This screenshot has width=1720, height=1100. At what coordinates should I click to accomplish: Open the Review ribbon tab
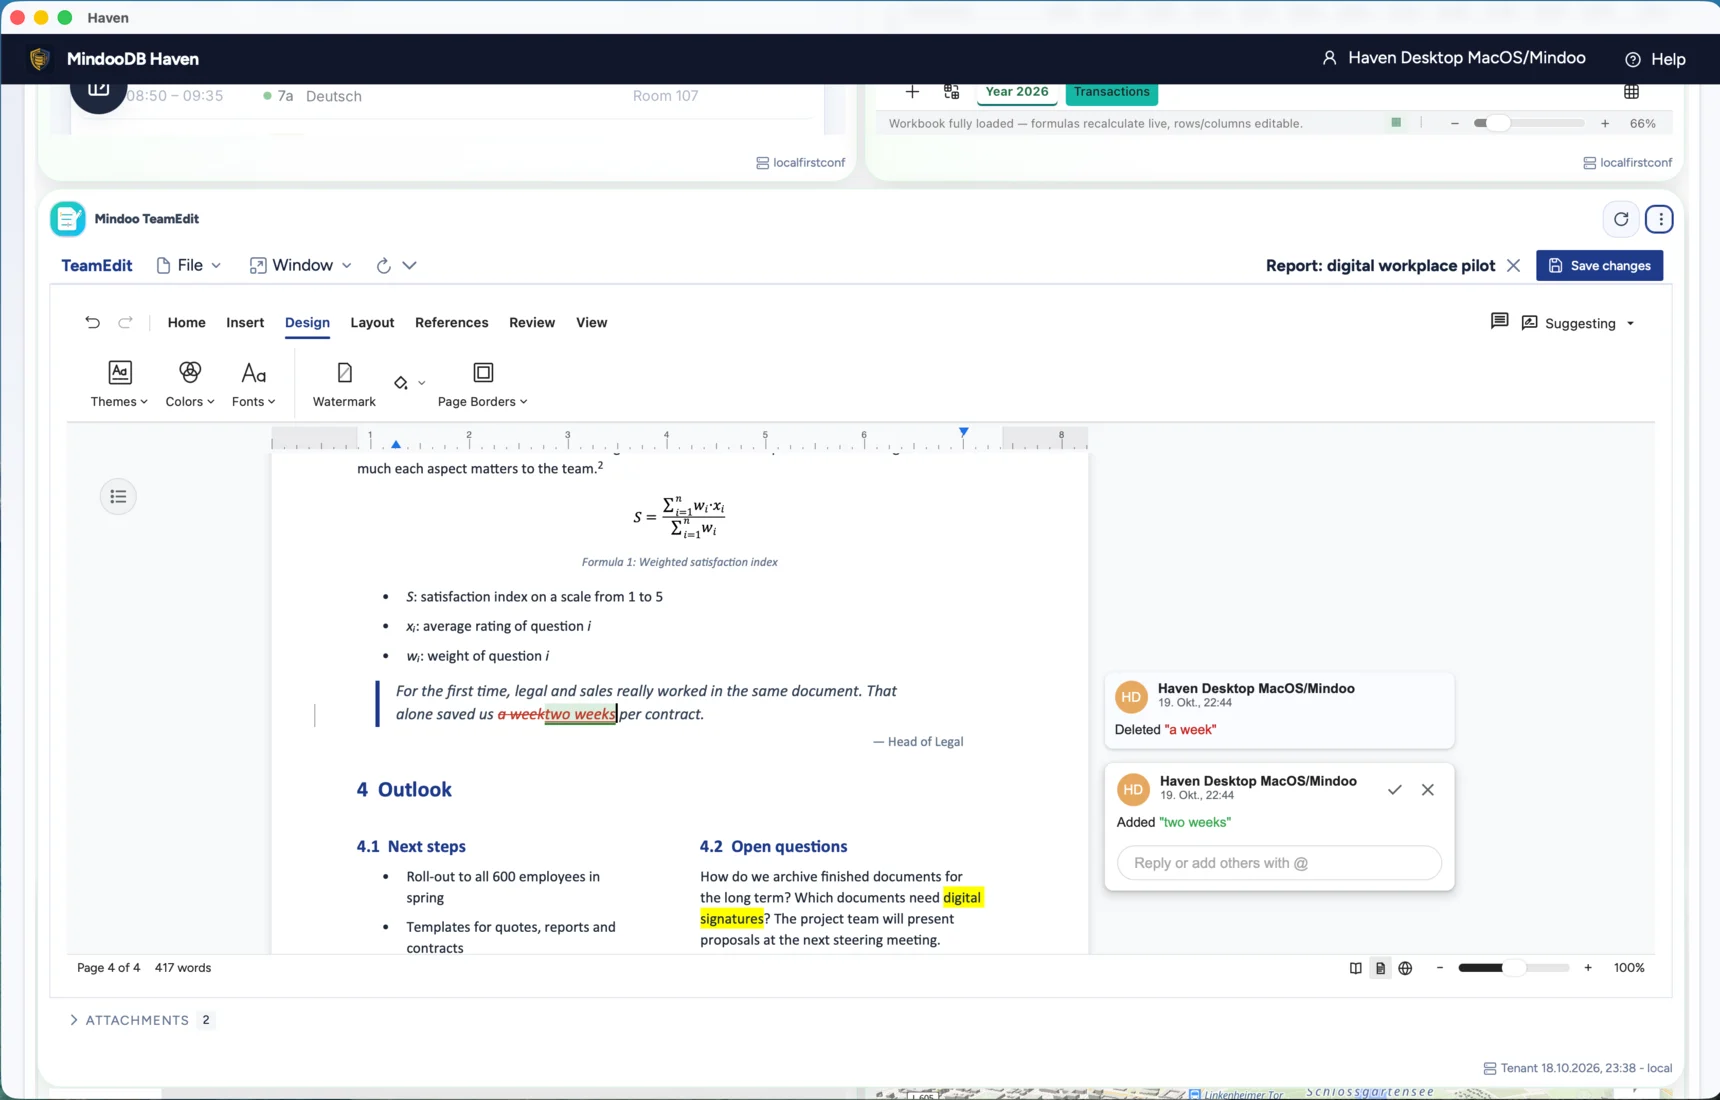[x=532, y=322]
